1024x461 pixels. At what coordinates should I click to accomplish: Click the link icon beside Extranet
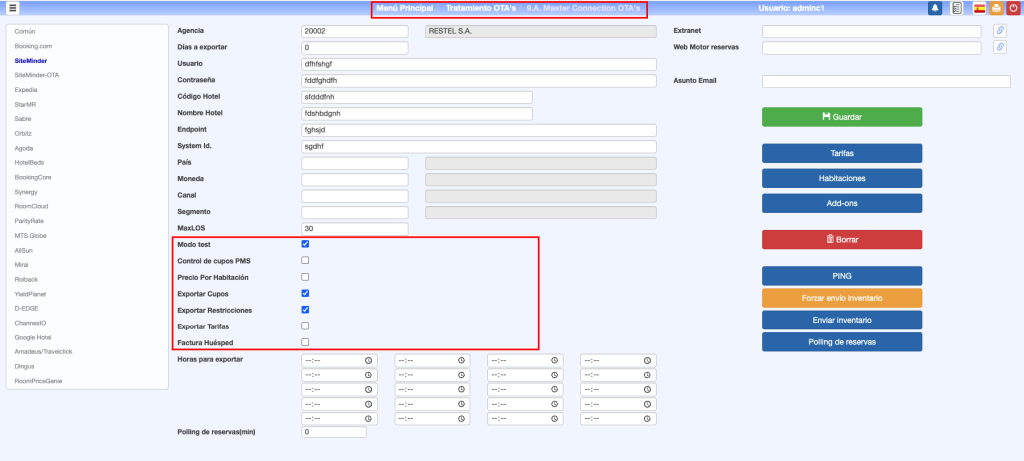tap(999, 31)
